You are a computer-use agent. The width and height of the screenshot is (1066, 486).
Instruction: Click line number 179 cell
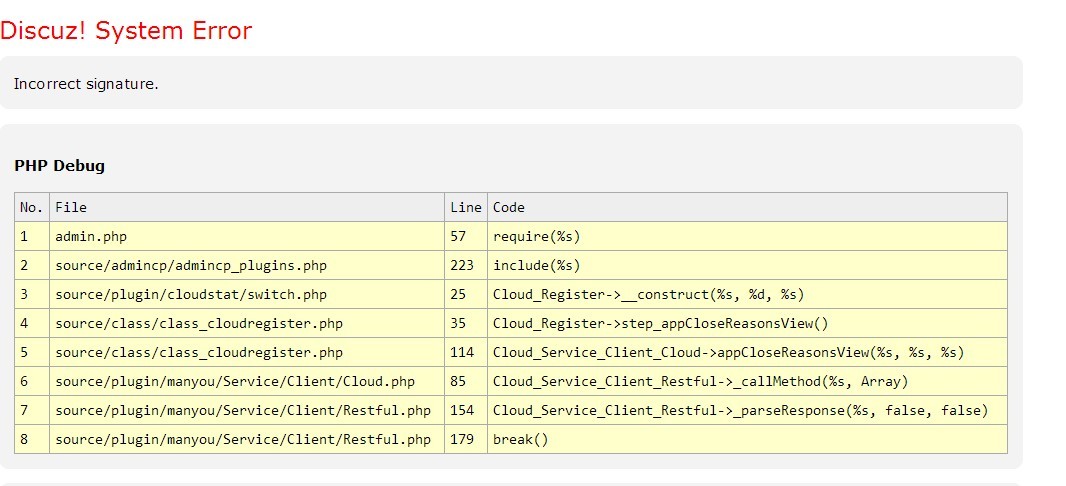(x=462, y=439)
